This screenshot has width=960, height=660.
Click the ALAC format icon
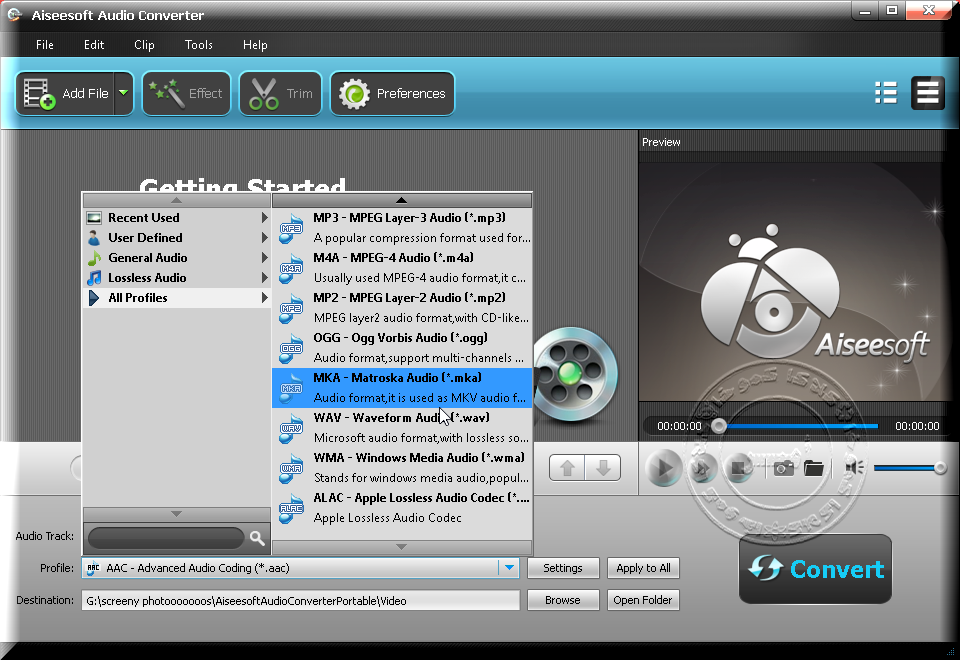[291, 508]
